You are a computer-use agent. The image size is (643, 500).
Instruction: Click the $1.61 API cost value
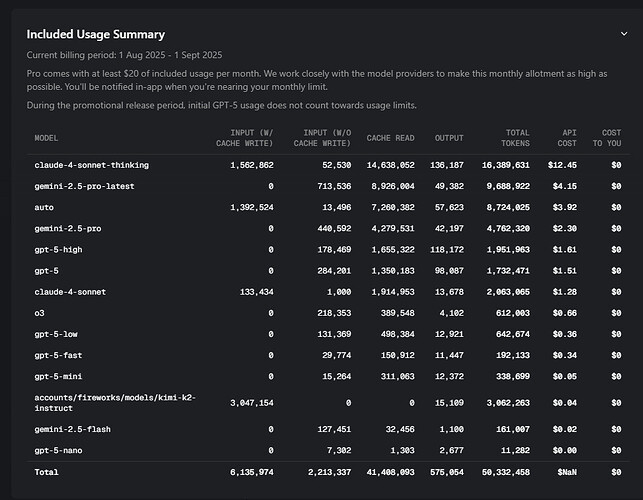click(565, 249)
